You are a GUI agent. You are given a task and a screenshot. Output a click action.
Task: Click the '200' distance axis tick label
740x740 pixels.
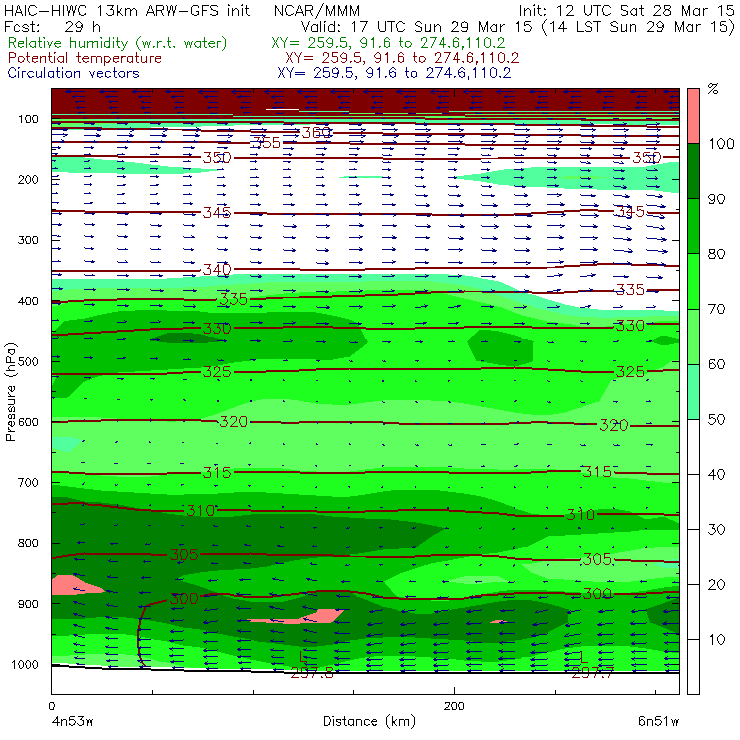(x=454, y=706)
